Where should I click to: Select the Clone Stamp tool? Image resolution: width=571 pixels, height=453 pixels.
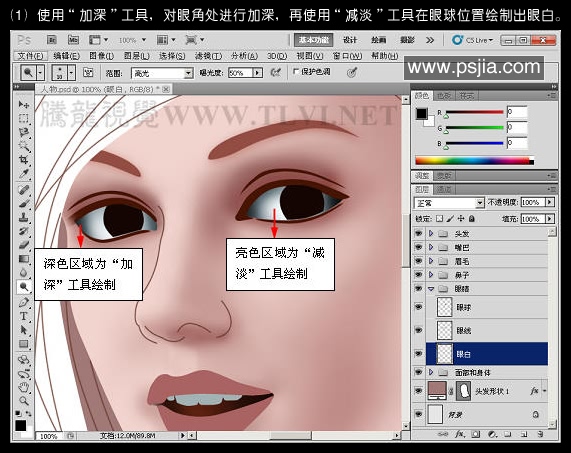coord(24,218)
